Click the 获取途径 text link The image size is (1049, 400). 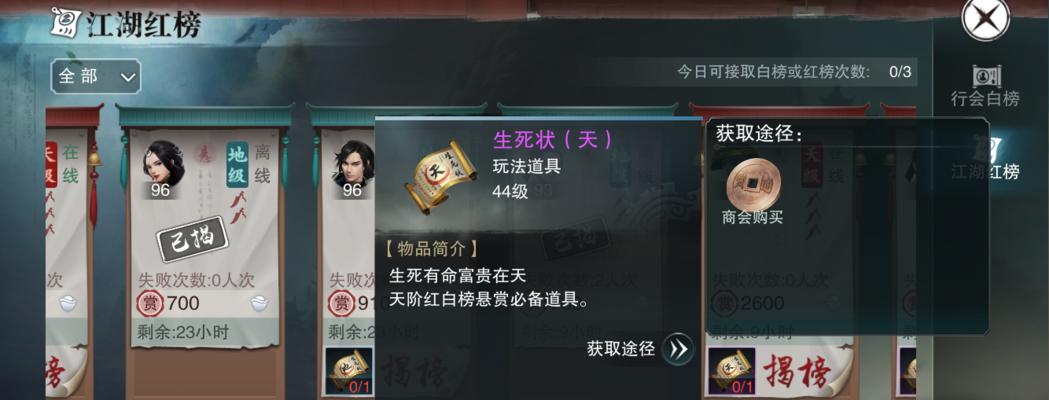tap(620, 348)
